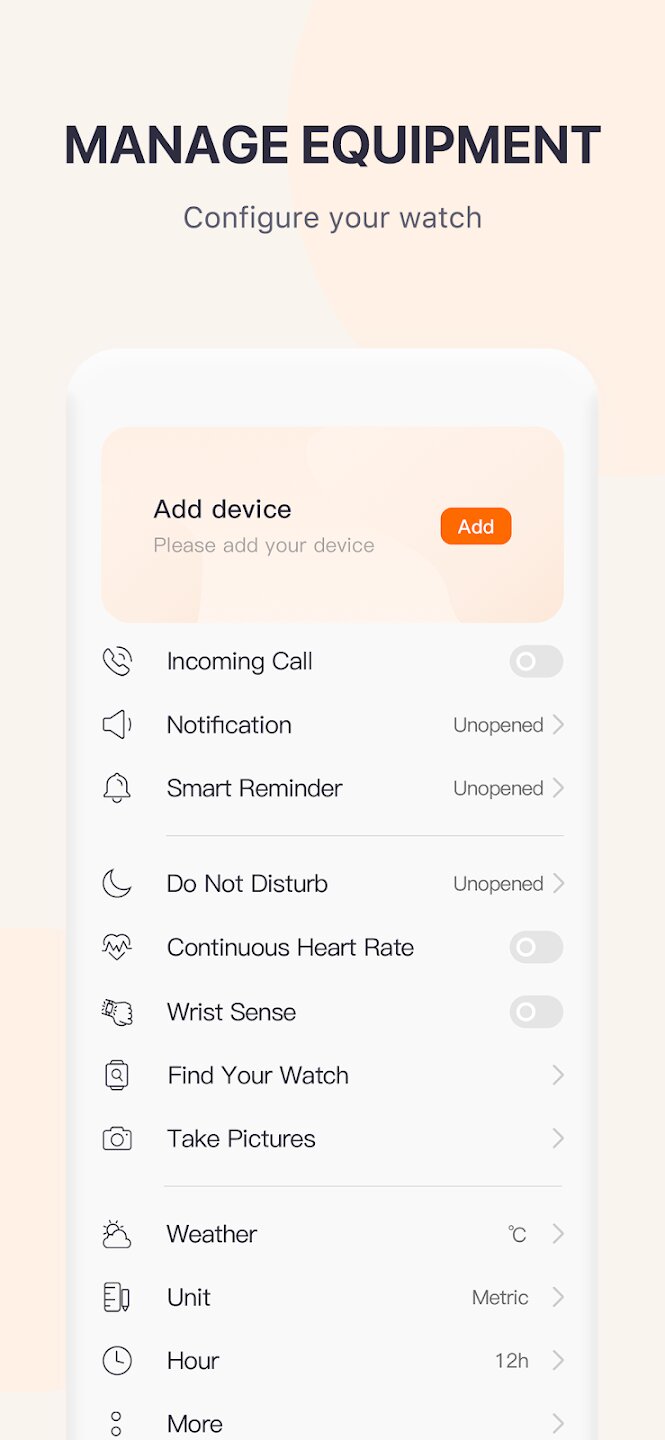Click the Take Pictures camera icon
Viewport: 665px width, 1440px height.
(117, 1139)
